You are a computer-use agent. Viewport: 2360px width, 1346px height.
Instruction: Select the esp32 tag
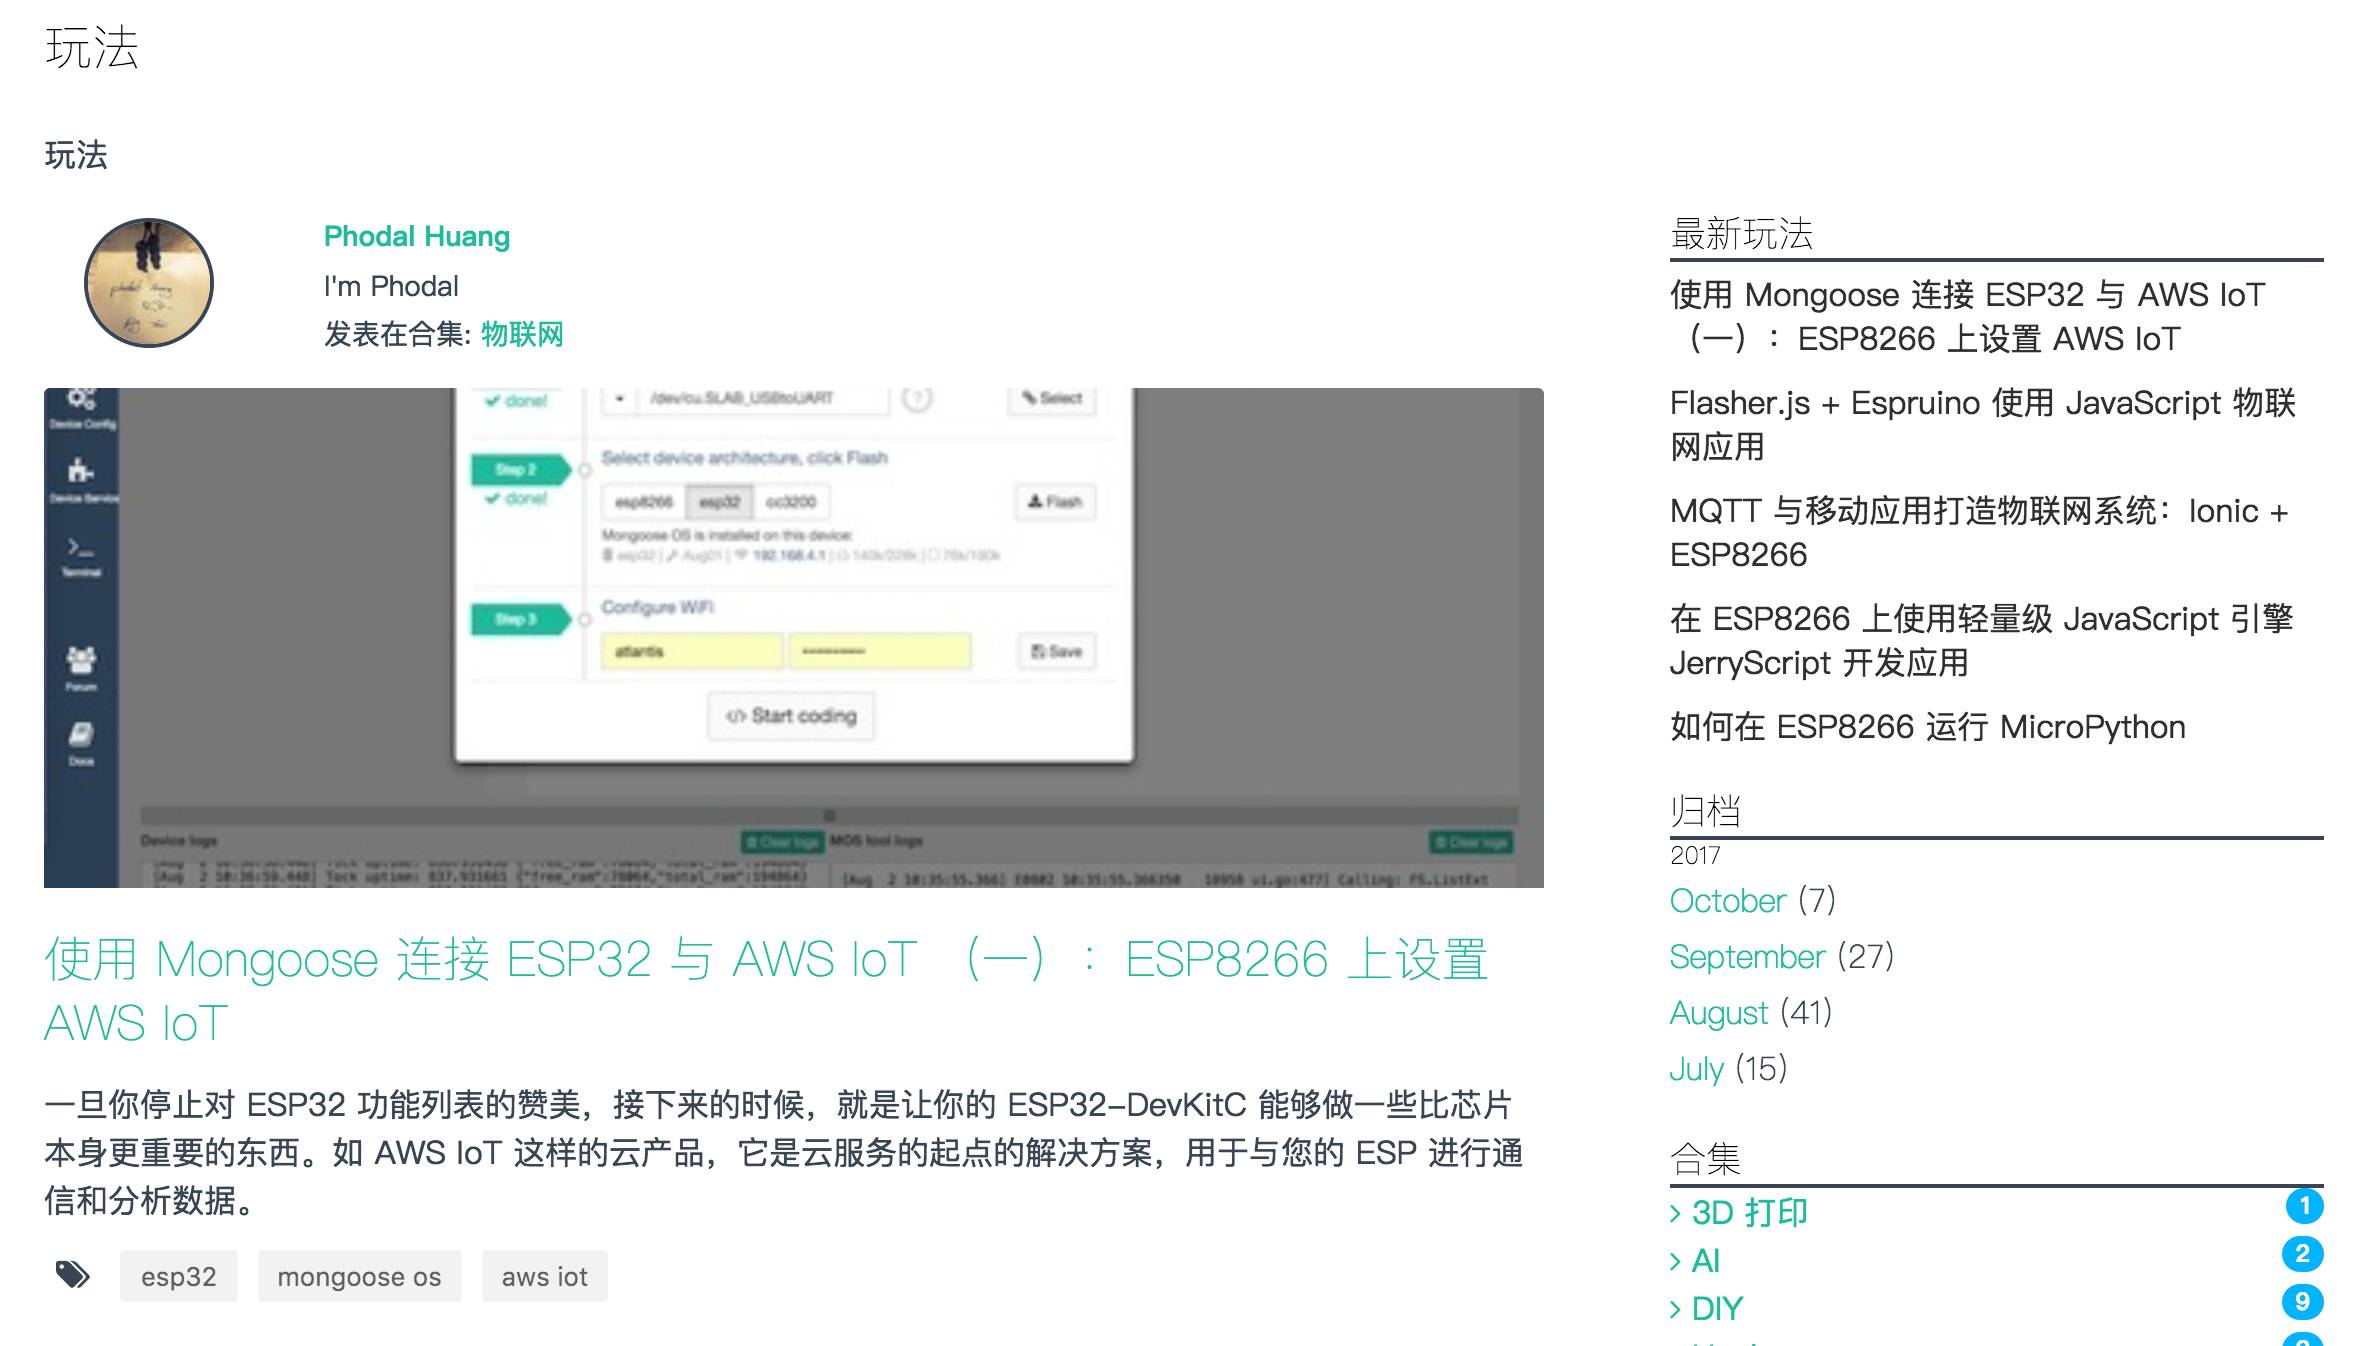click(178, 1276)
